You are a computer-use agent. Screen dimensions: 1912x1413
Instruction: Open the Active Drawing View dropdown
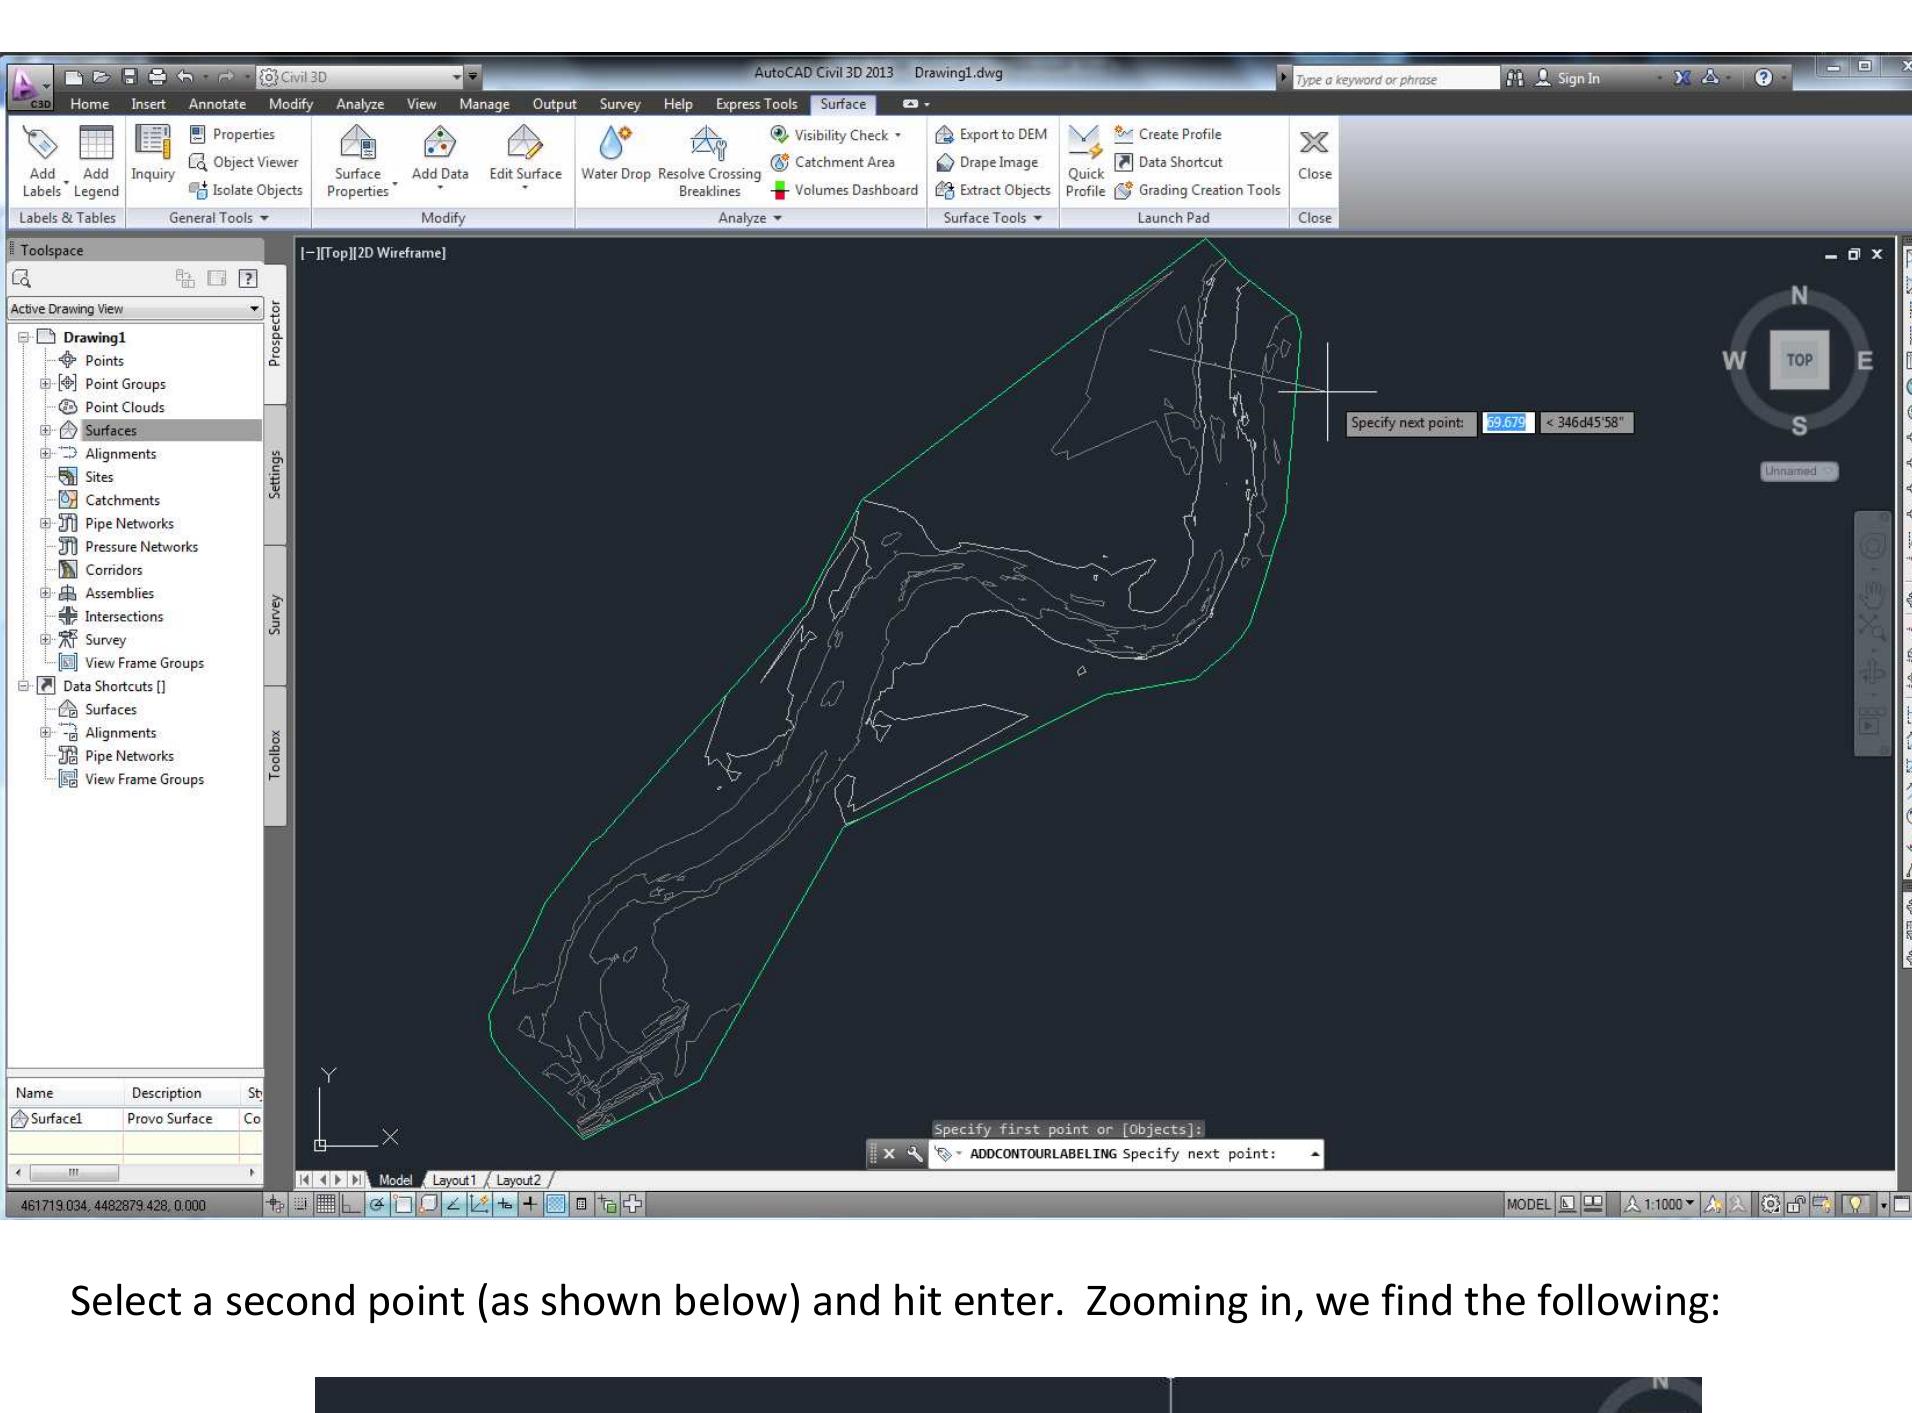pyautogui.click(x=135, y=309)
